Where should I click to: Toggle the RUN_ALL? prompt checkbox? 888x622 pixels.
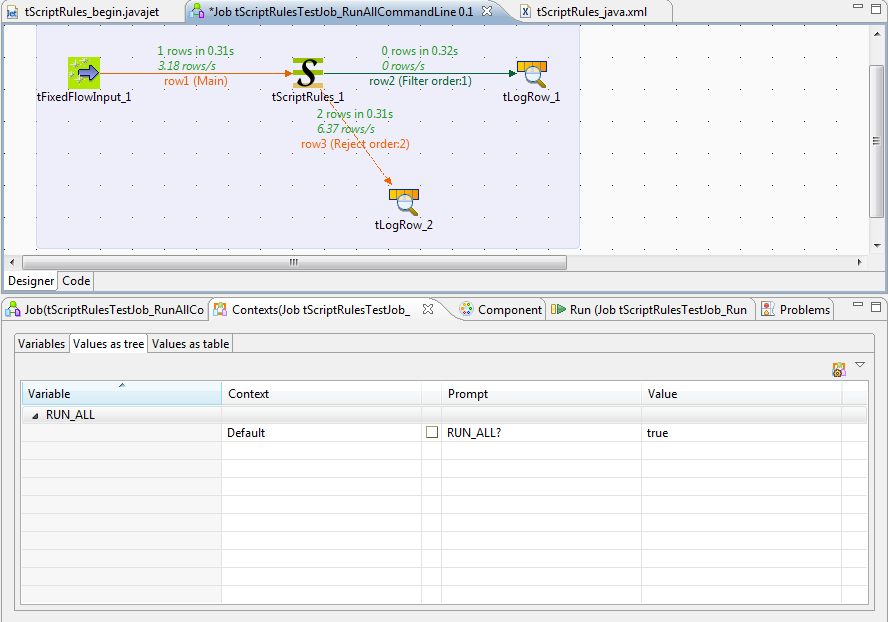click(x=432, y=432)
